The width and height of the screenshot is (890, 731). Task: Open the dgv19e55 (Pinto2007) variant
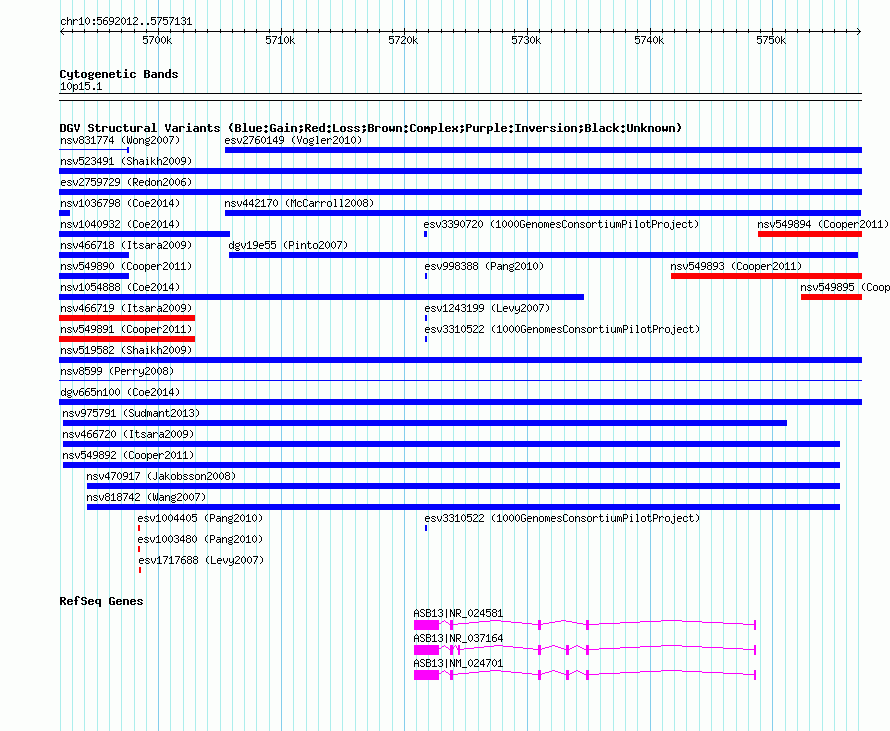[543, 255]
